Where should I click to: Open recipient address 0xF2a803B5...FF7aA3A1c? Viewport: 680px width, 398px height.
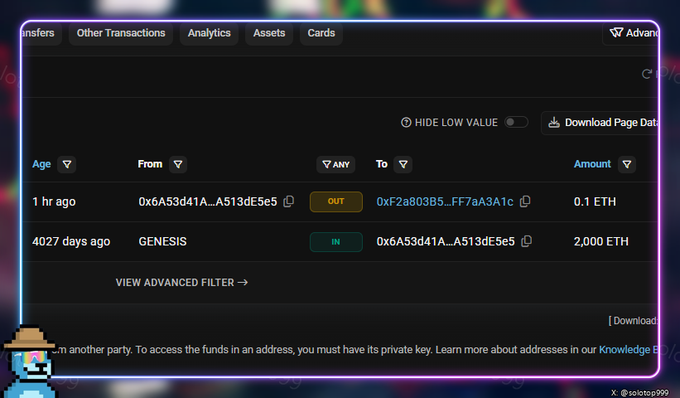445,202
